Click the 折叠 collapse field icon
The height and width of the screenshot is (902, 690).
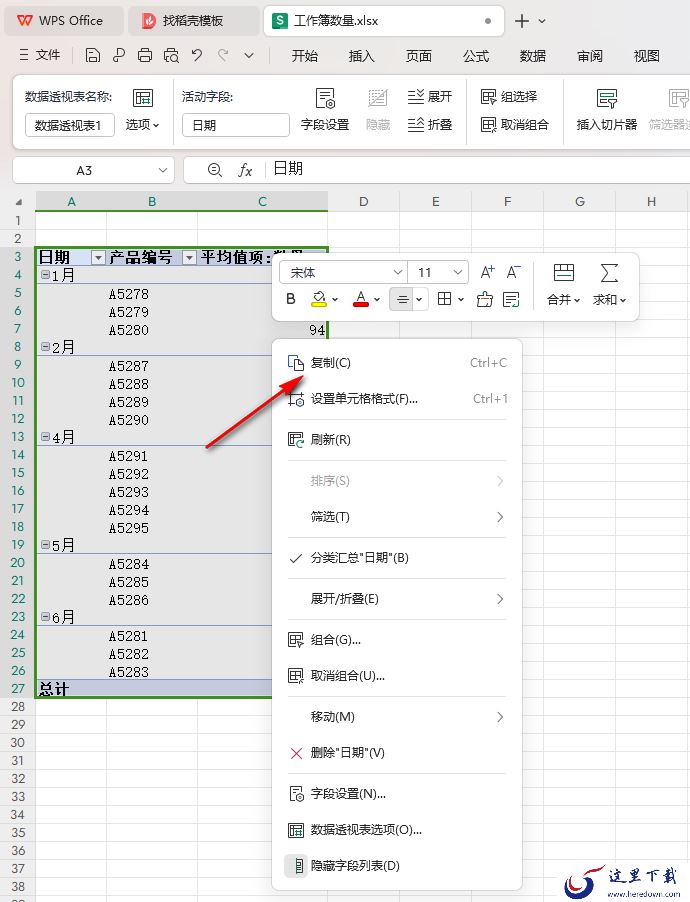tap(415, 124)
